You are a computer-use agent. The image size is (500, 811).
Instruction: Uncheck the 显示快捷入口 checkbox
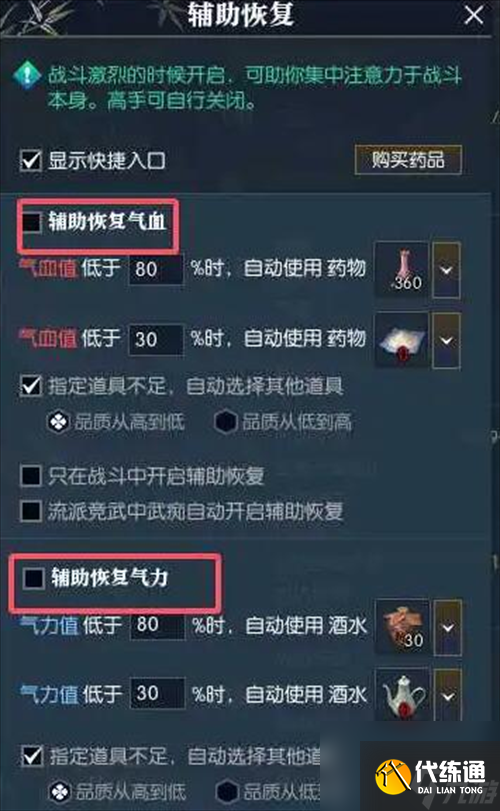click(31, 160)
